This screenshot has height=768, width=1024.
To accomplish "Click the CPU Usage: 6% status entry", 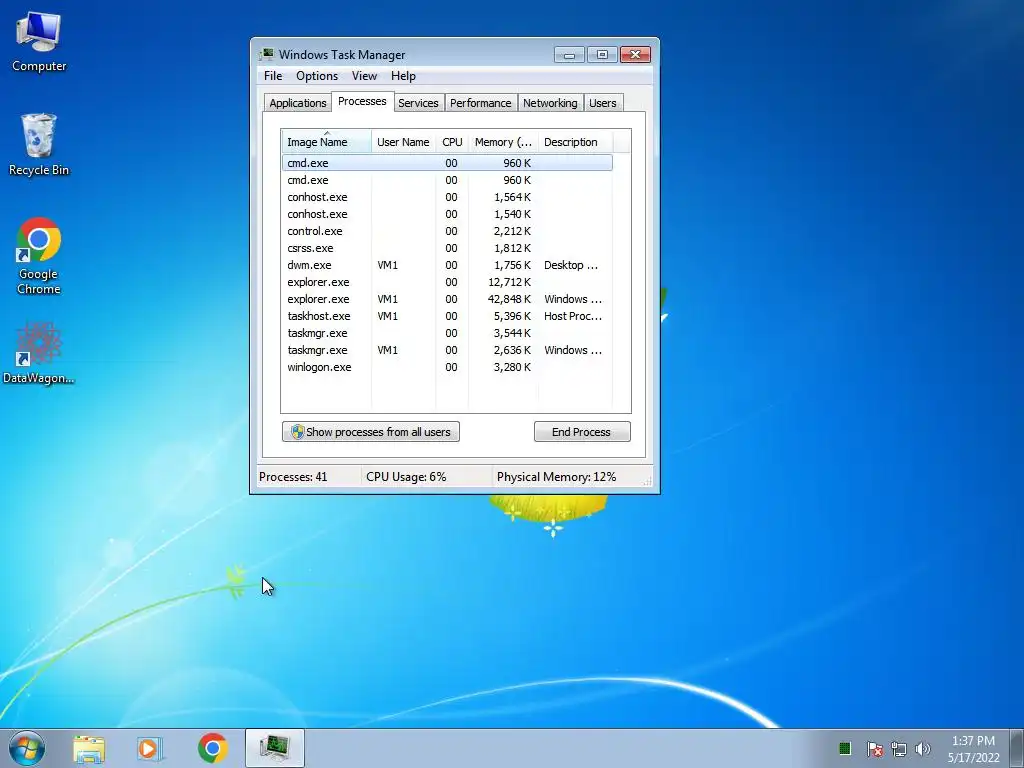I will (x=406, y=477).
